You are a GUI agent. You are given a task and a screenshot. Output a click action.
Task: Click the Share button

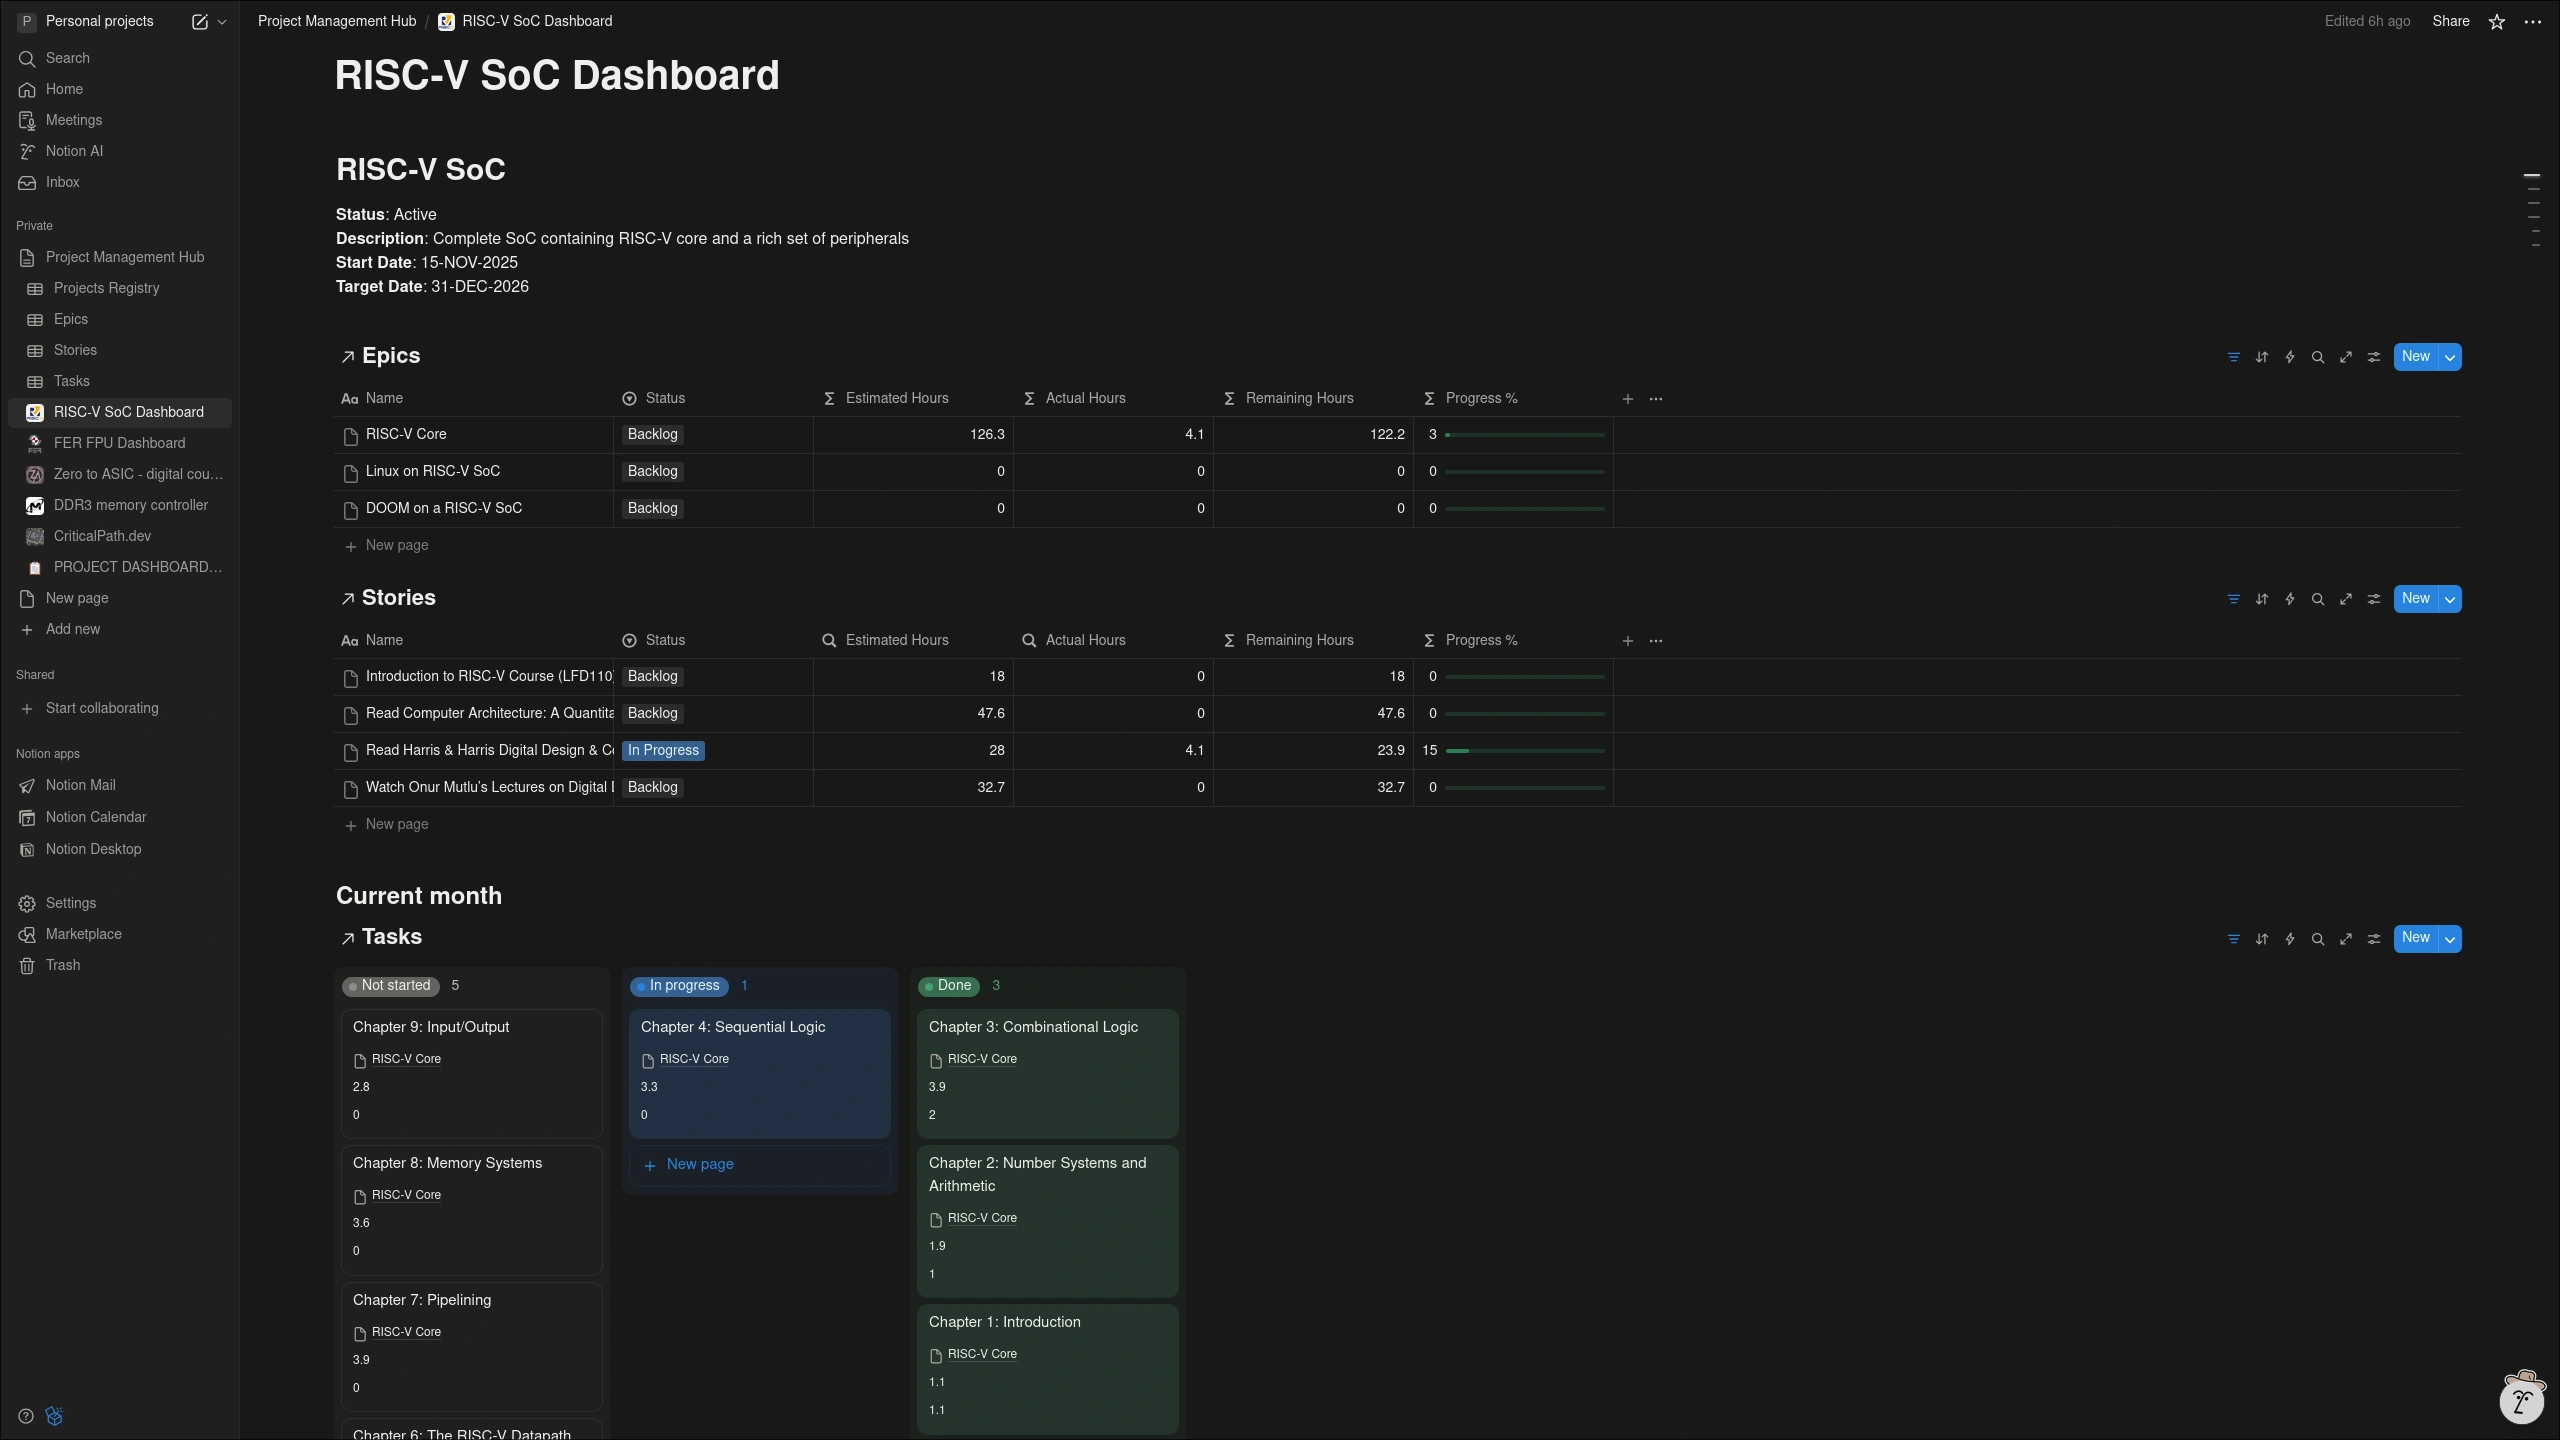pyautogui.click(x=2450, y=21)
